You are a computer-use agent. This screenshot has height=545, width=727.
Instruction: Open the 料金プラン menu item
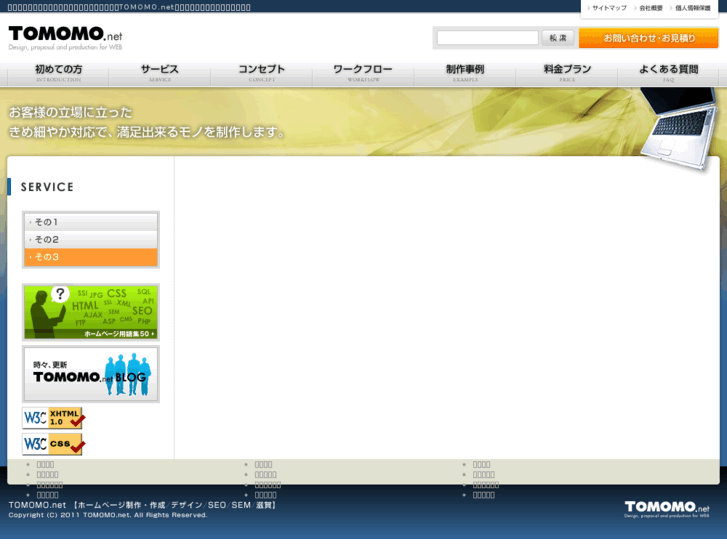click(x=567, y=73)
